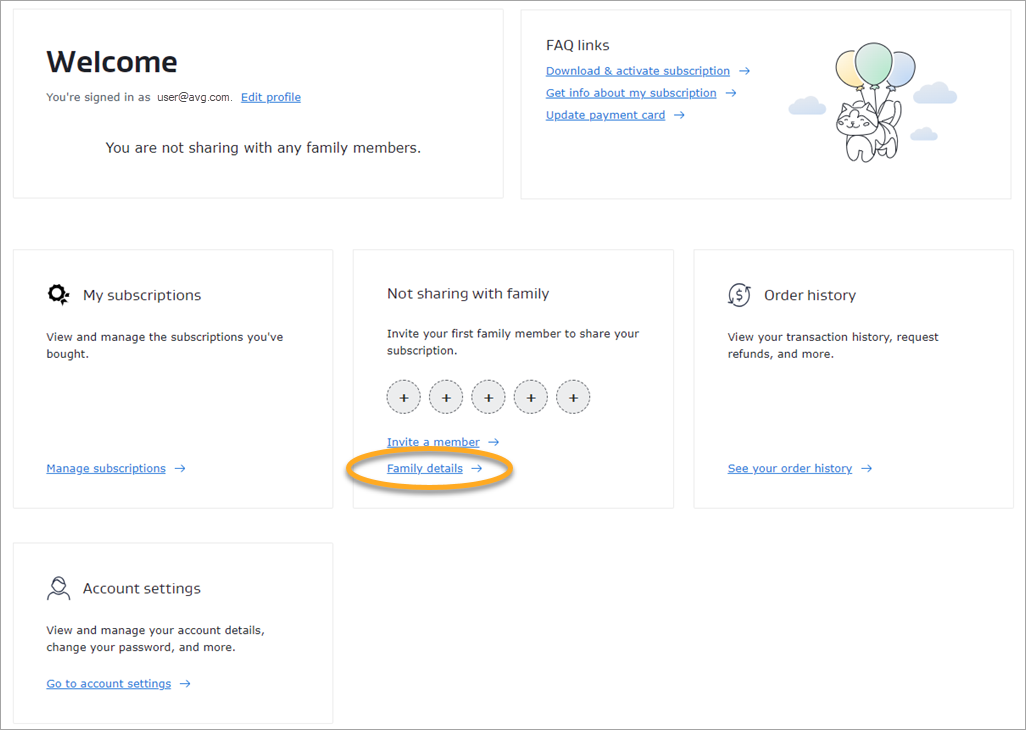Image resolution: width=1026 pixels, height=730 pixels.
Task: Click the Order history dollar icon
Action: (739, 295)
